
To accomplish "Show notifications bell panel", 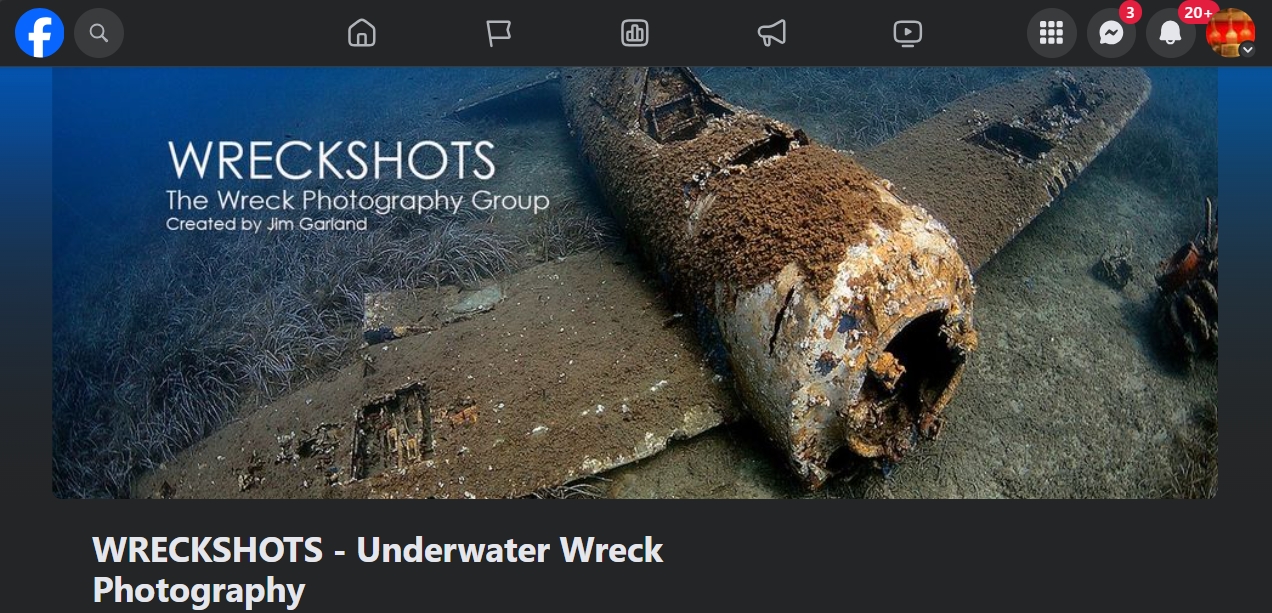I will [x=1170, y=33].
